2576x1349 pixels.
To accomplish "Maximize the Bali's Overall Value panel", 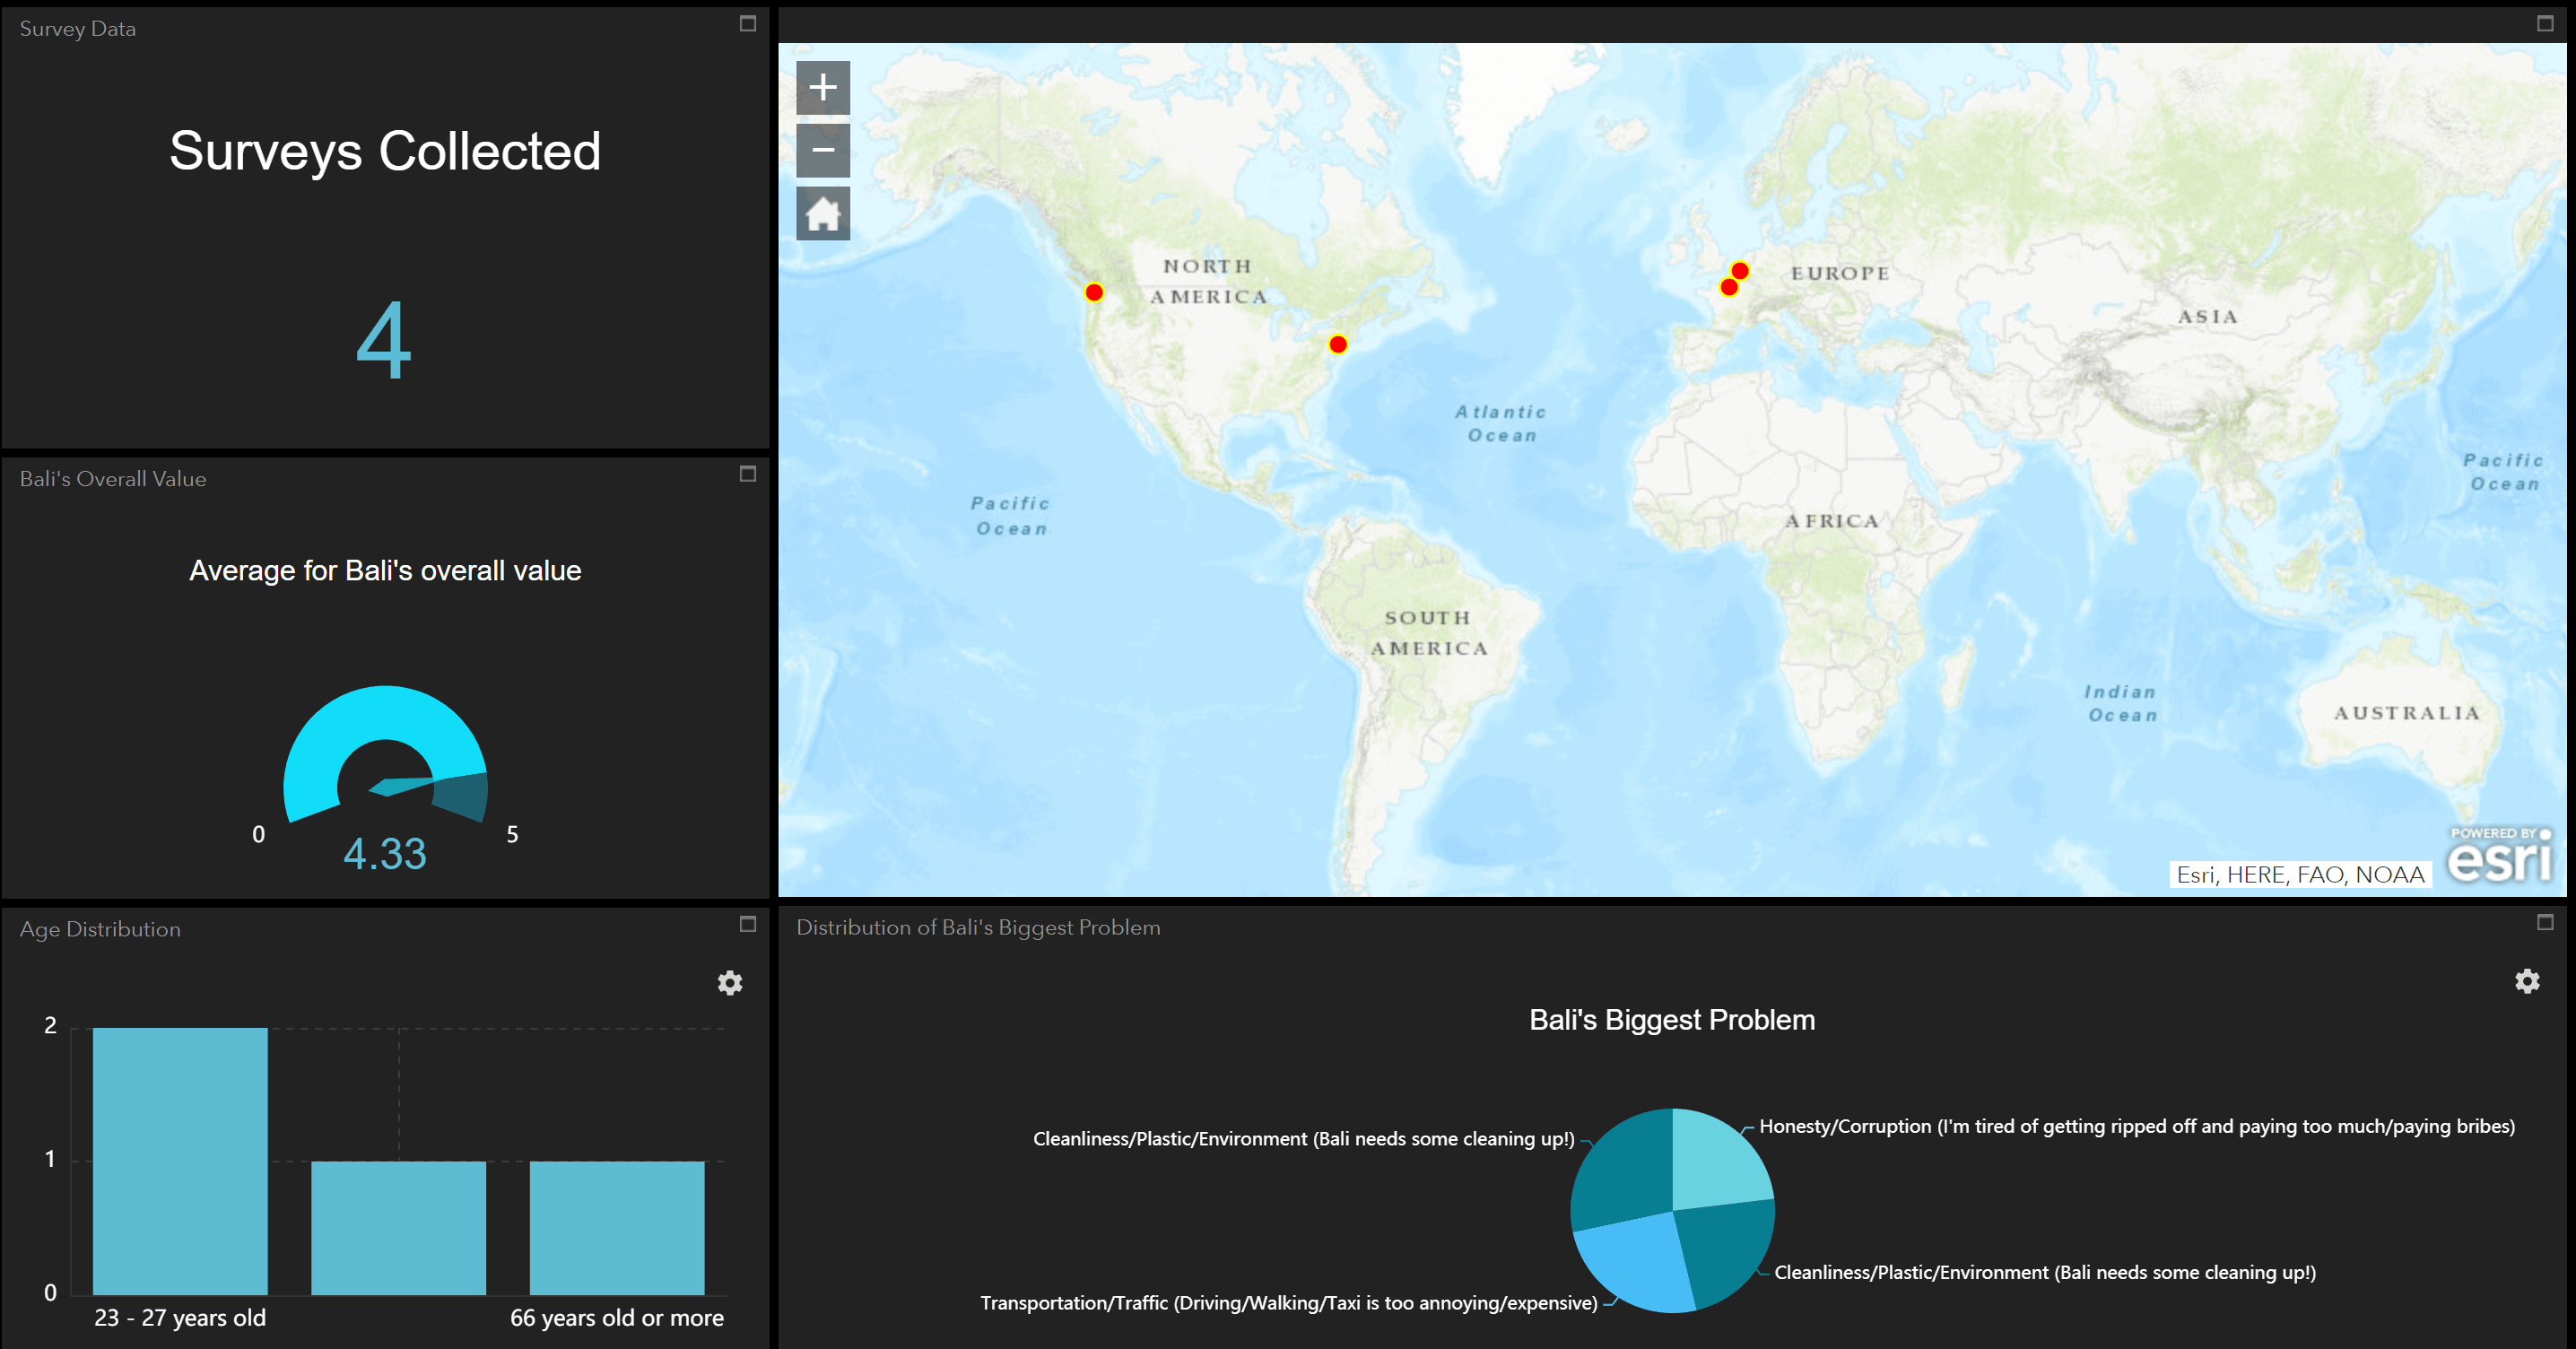I will point(747,474).
